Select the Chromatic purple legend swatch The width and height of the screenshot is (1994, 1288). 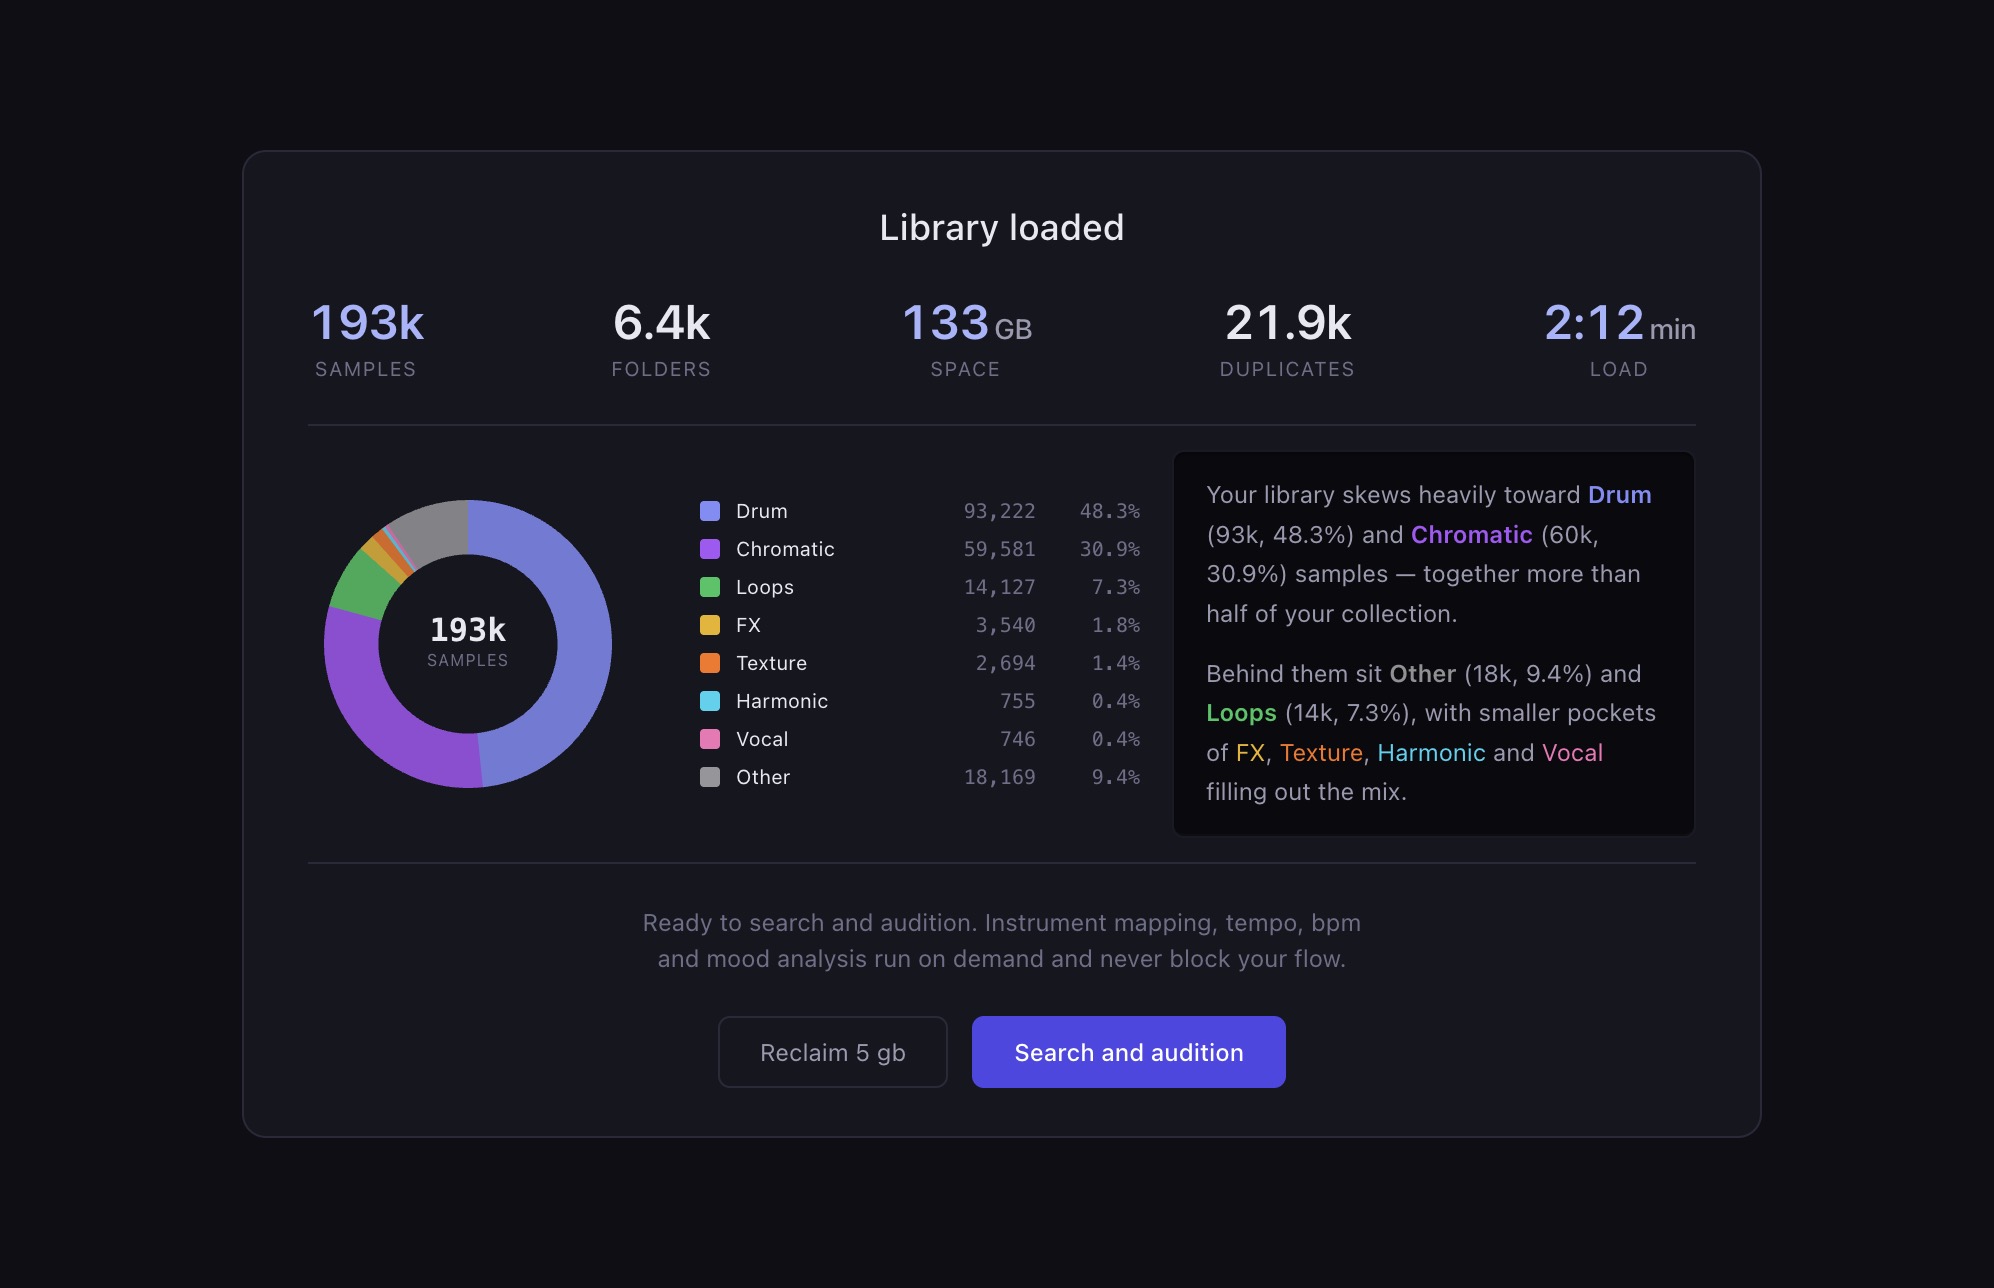710,549
